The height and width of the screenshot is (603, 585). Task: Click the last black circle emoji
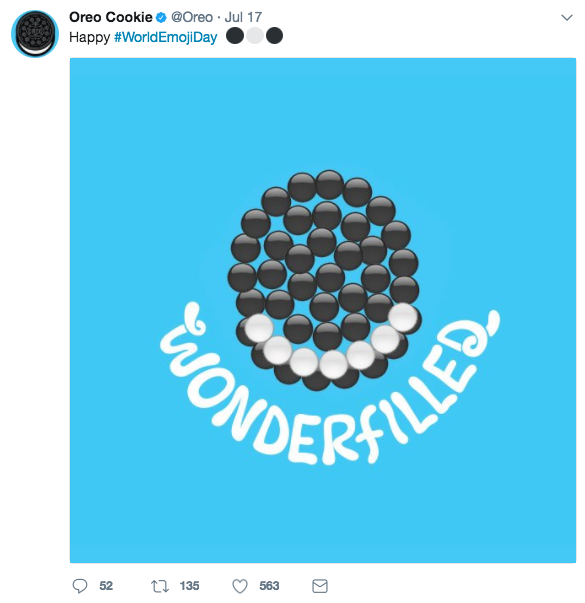click(274, 36)
